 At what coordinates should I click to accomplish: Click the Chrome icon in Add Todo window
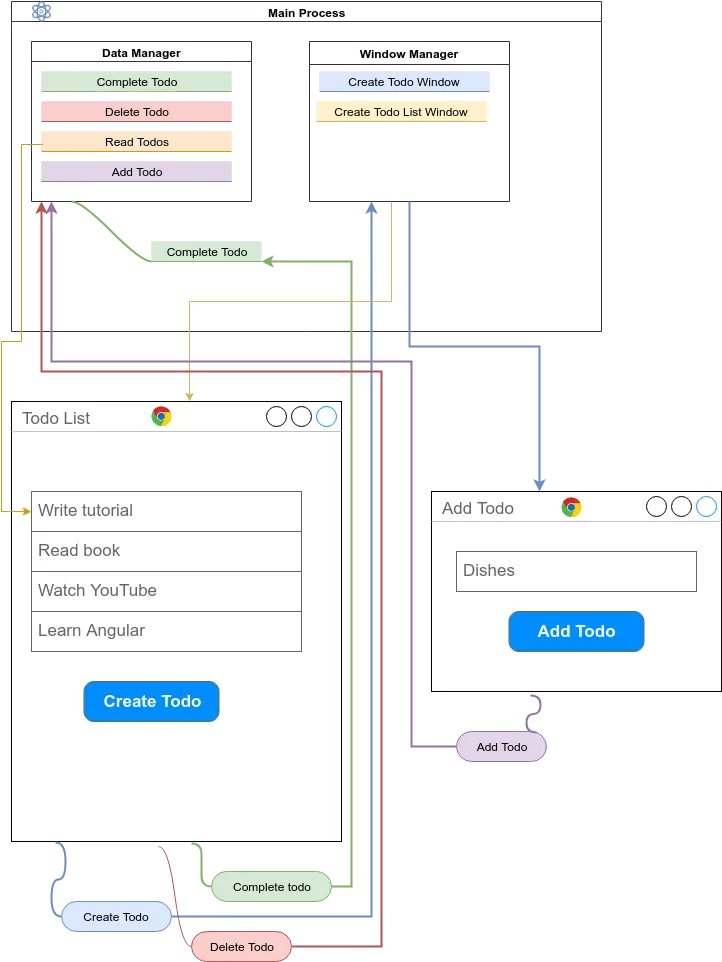571,507
